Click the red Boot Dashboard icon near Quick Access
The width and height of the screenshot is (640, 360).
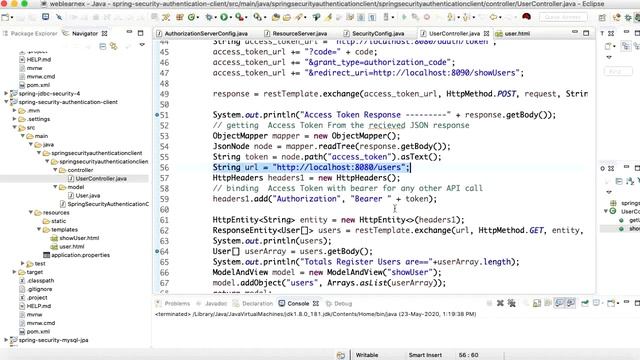point(526,17)
